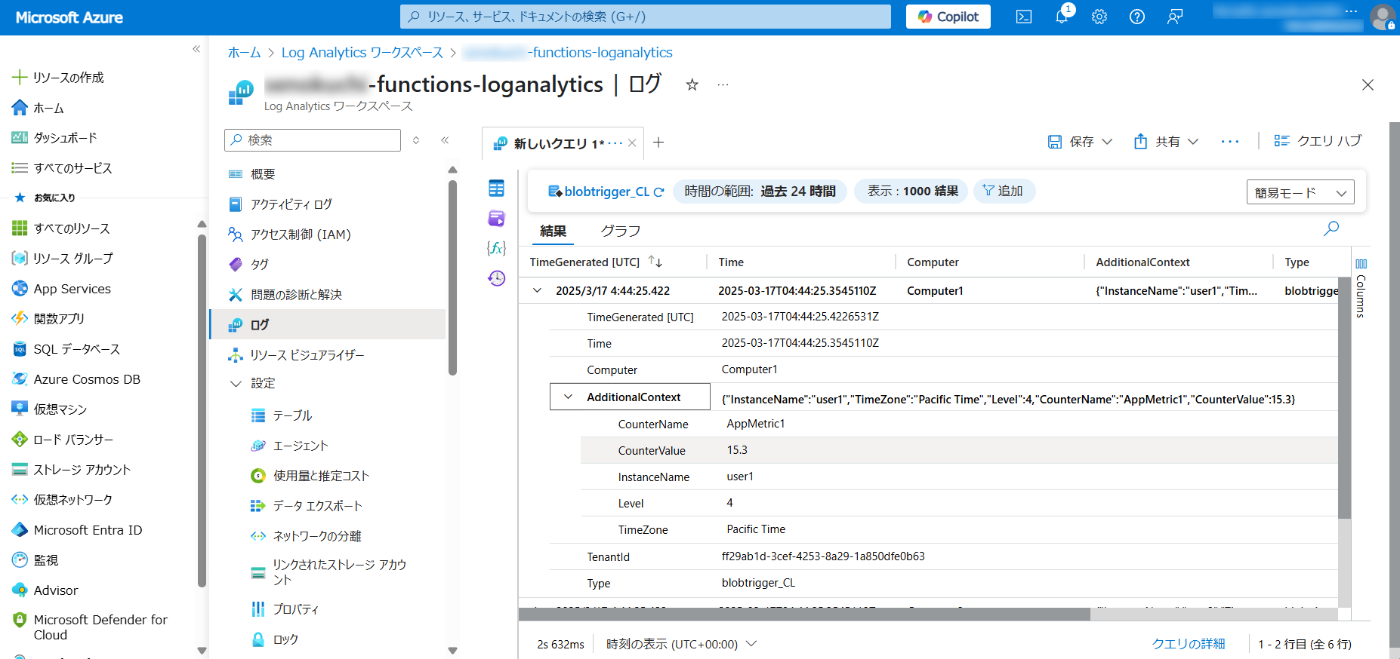
Task: Close the 新しいクエリ 1 tab
Action: 632,143
